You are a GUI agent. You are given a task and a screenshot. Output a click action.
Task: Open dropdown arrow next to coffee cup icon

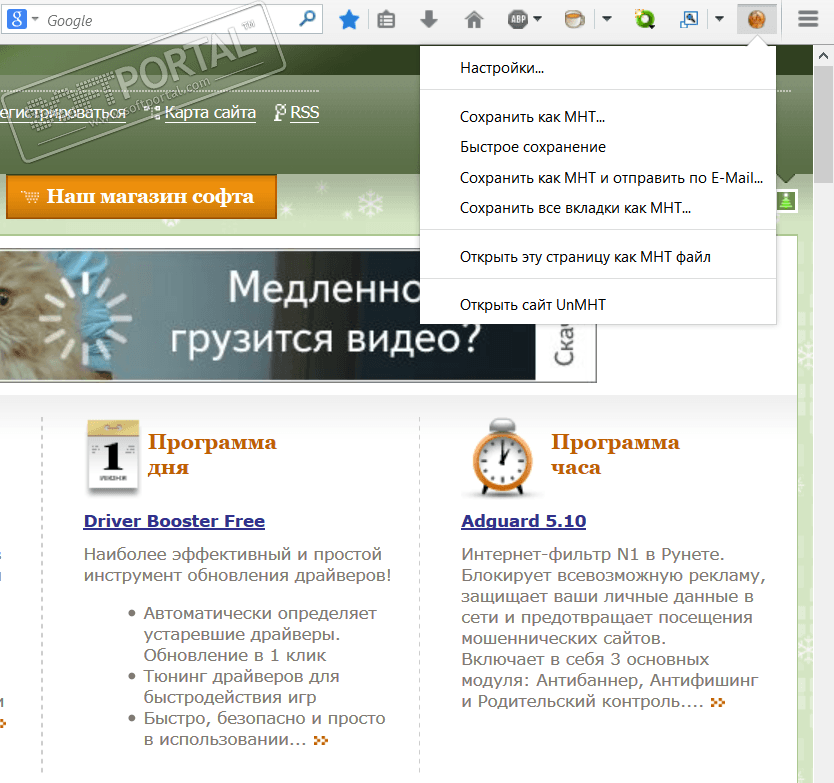607,19
